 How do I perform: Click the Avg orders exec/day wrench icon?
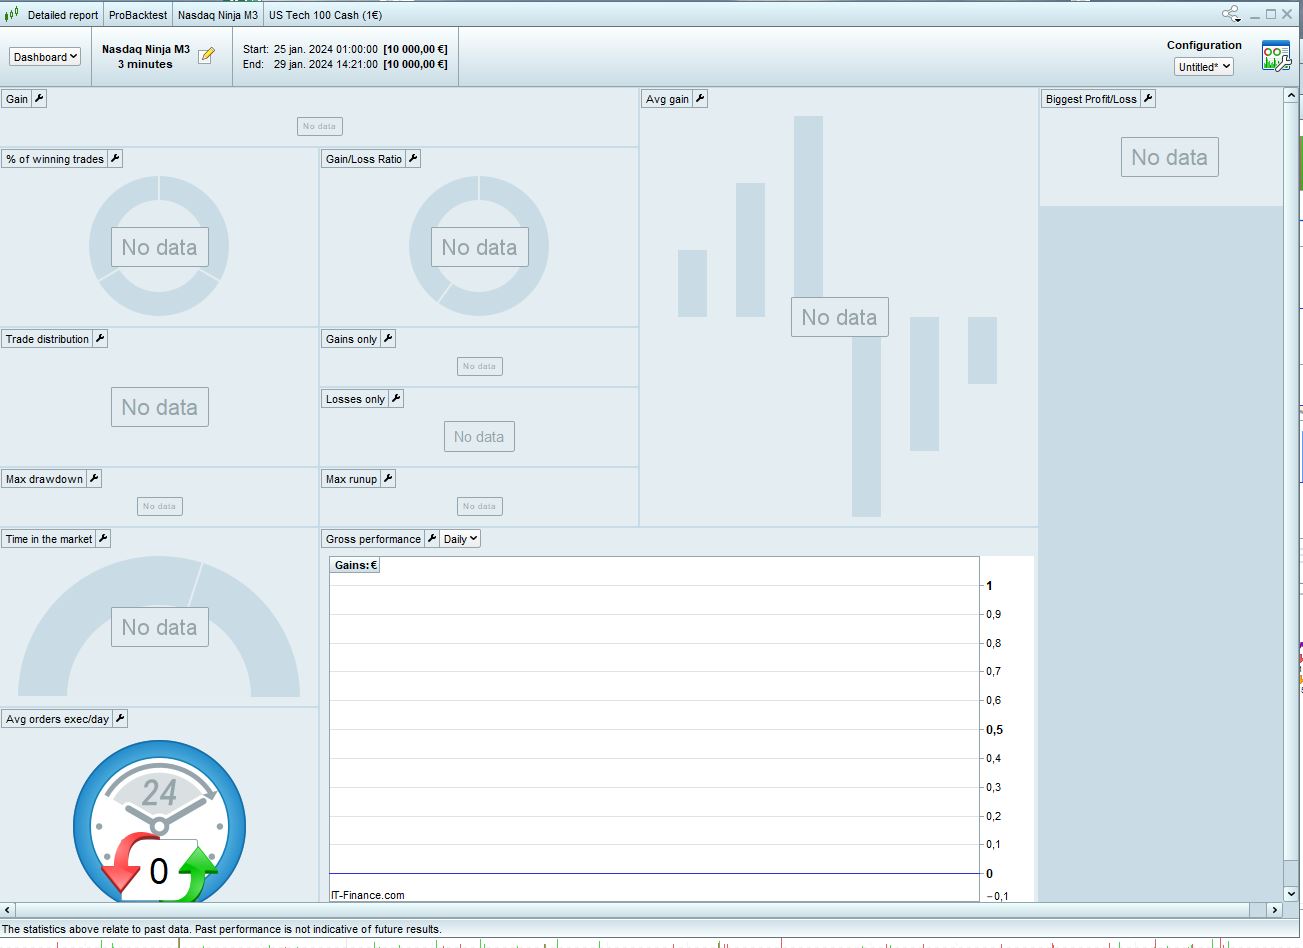point(120,719)
